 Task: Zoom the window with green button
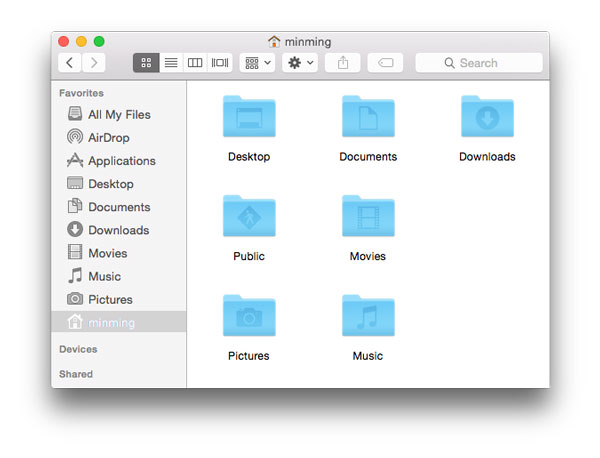coord(99,41)
